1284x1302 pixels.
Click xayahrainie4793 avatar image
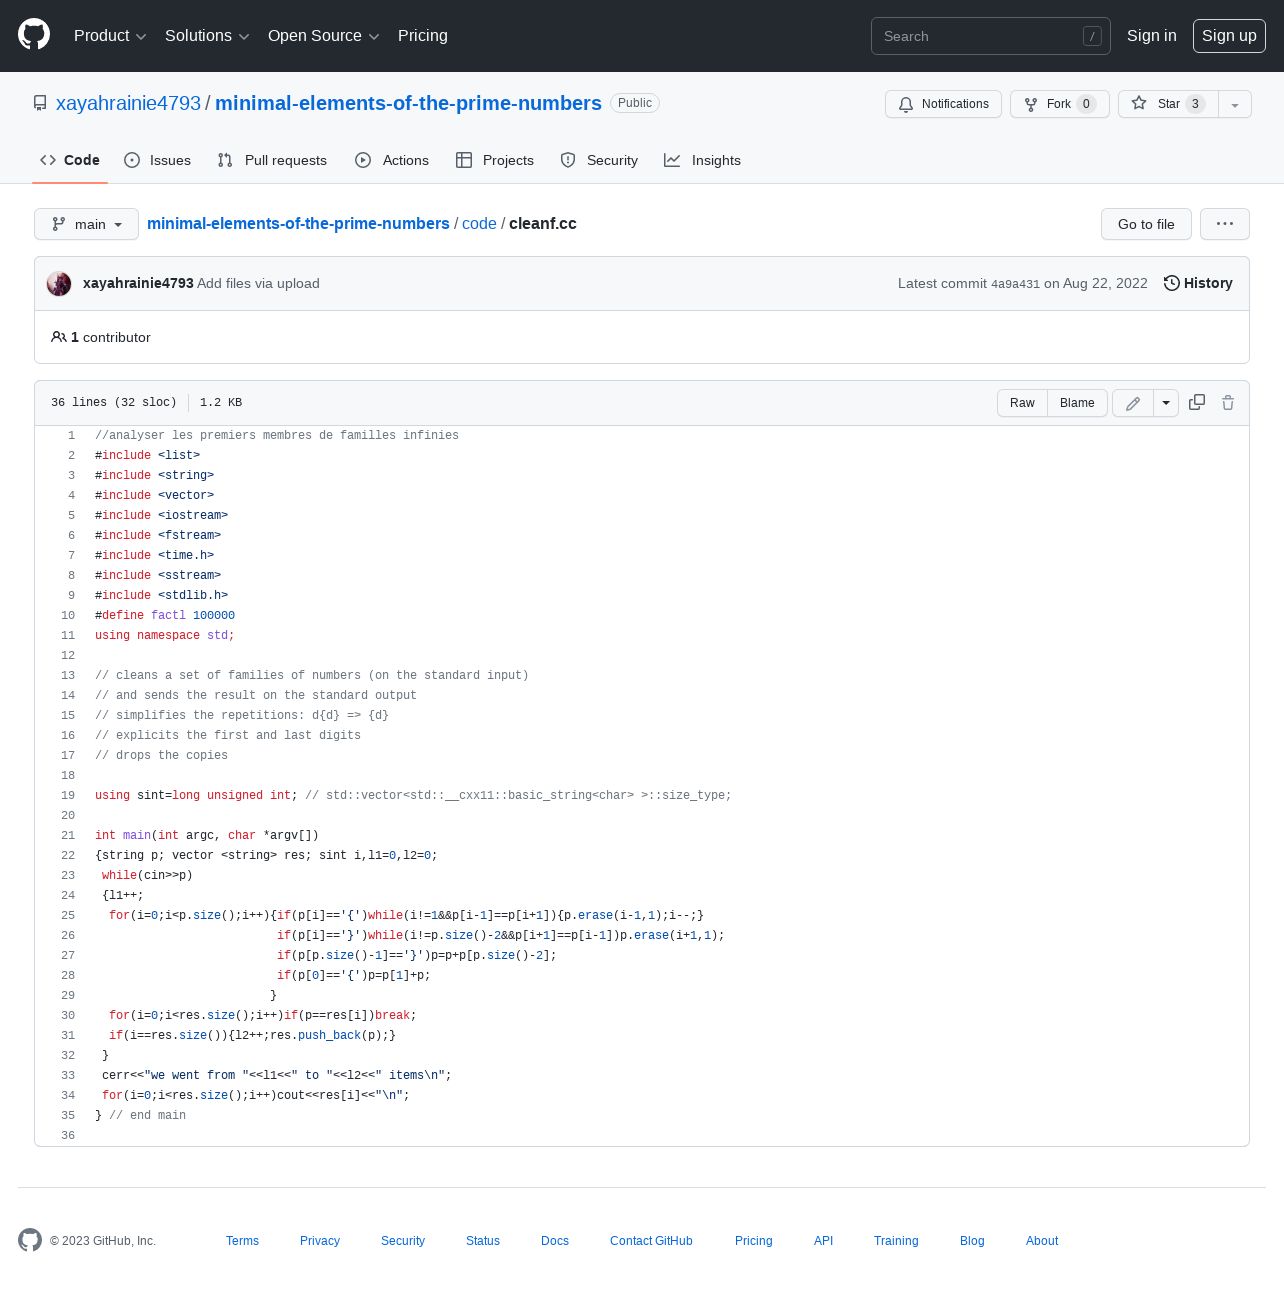[x=59, y=283]
